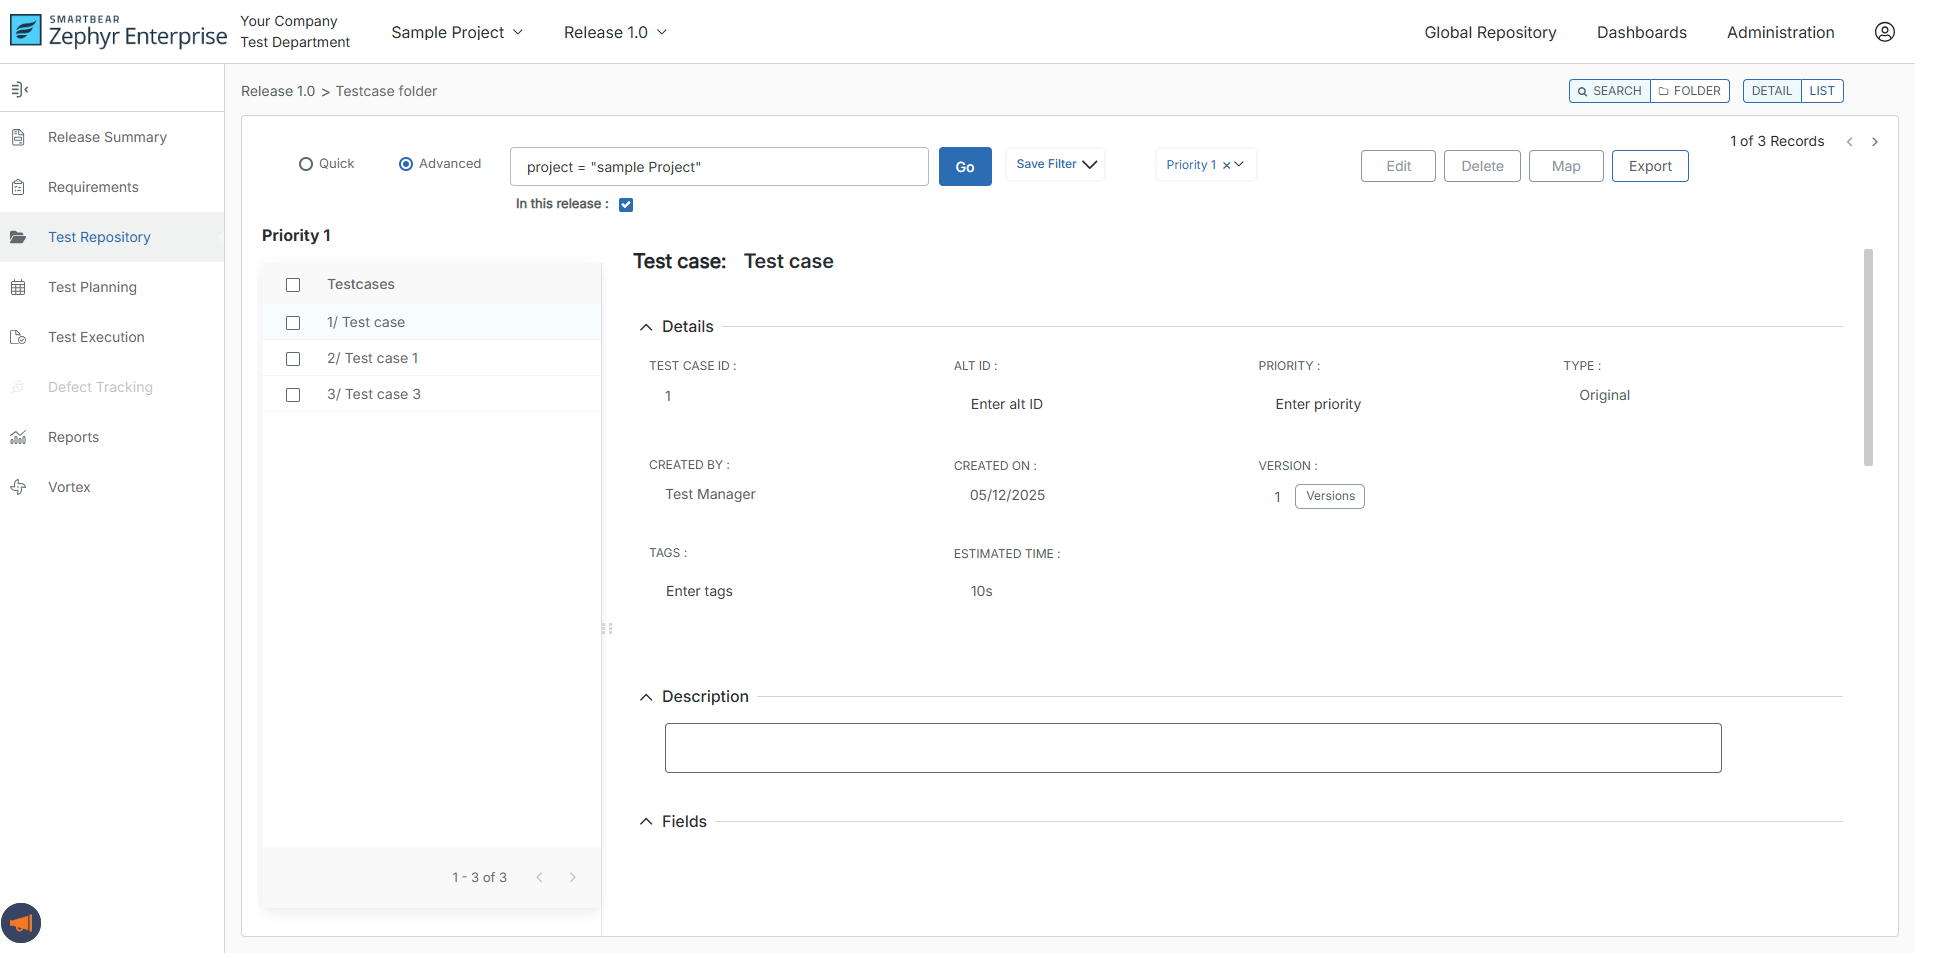Click the orange megaphone announcement icon
The height and width of the screenshot is (958, 1948).
click(21, 923)
